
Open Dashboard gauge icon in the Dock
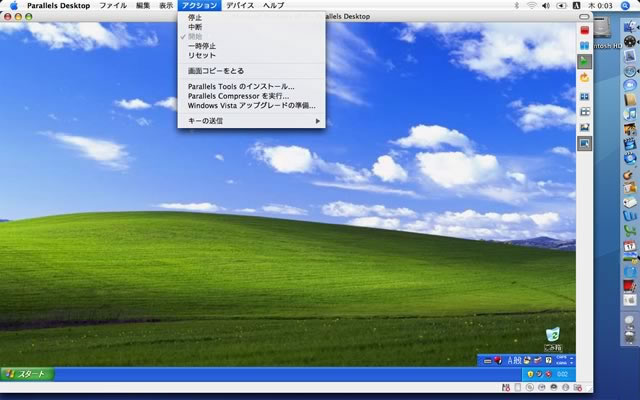(x=630, y=41)
